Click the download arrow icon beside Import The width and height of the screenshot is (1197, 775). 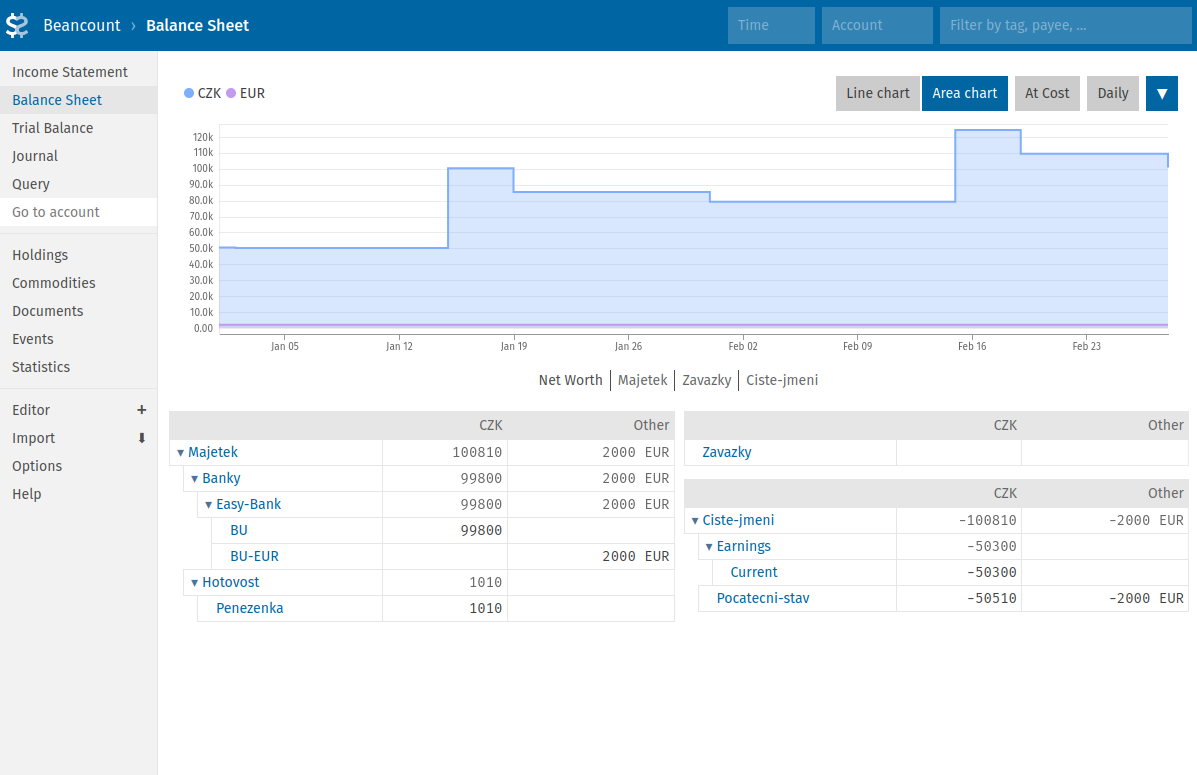click(x=141, y=438)
